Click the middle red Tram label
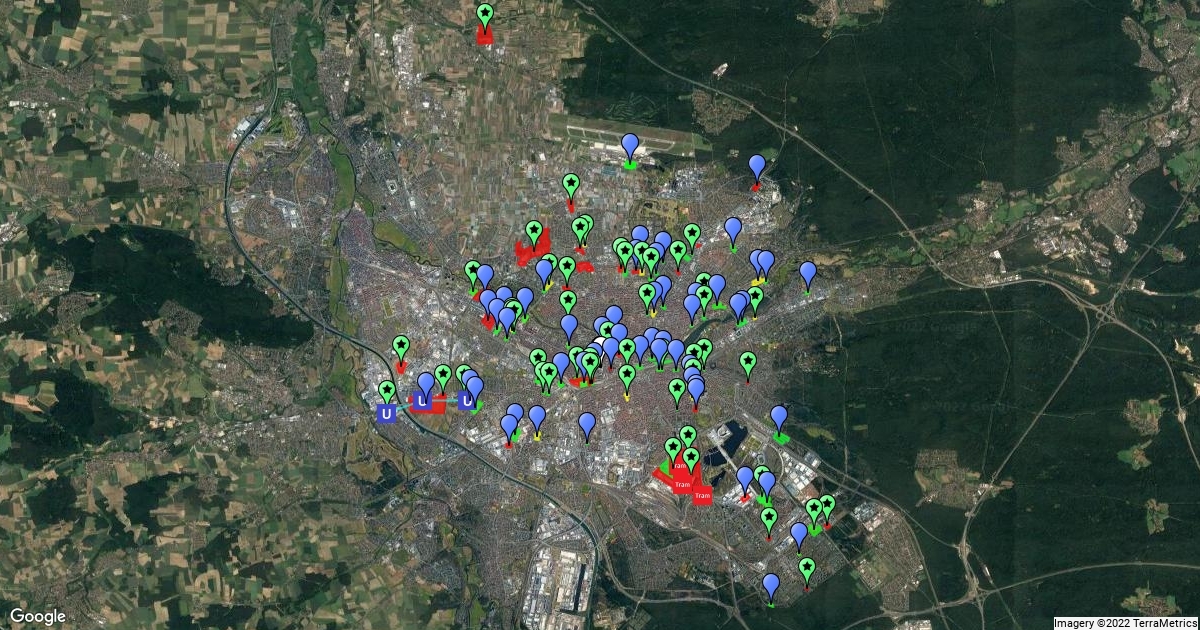Screen dimensions: 1200x630 coord(683,485)
